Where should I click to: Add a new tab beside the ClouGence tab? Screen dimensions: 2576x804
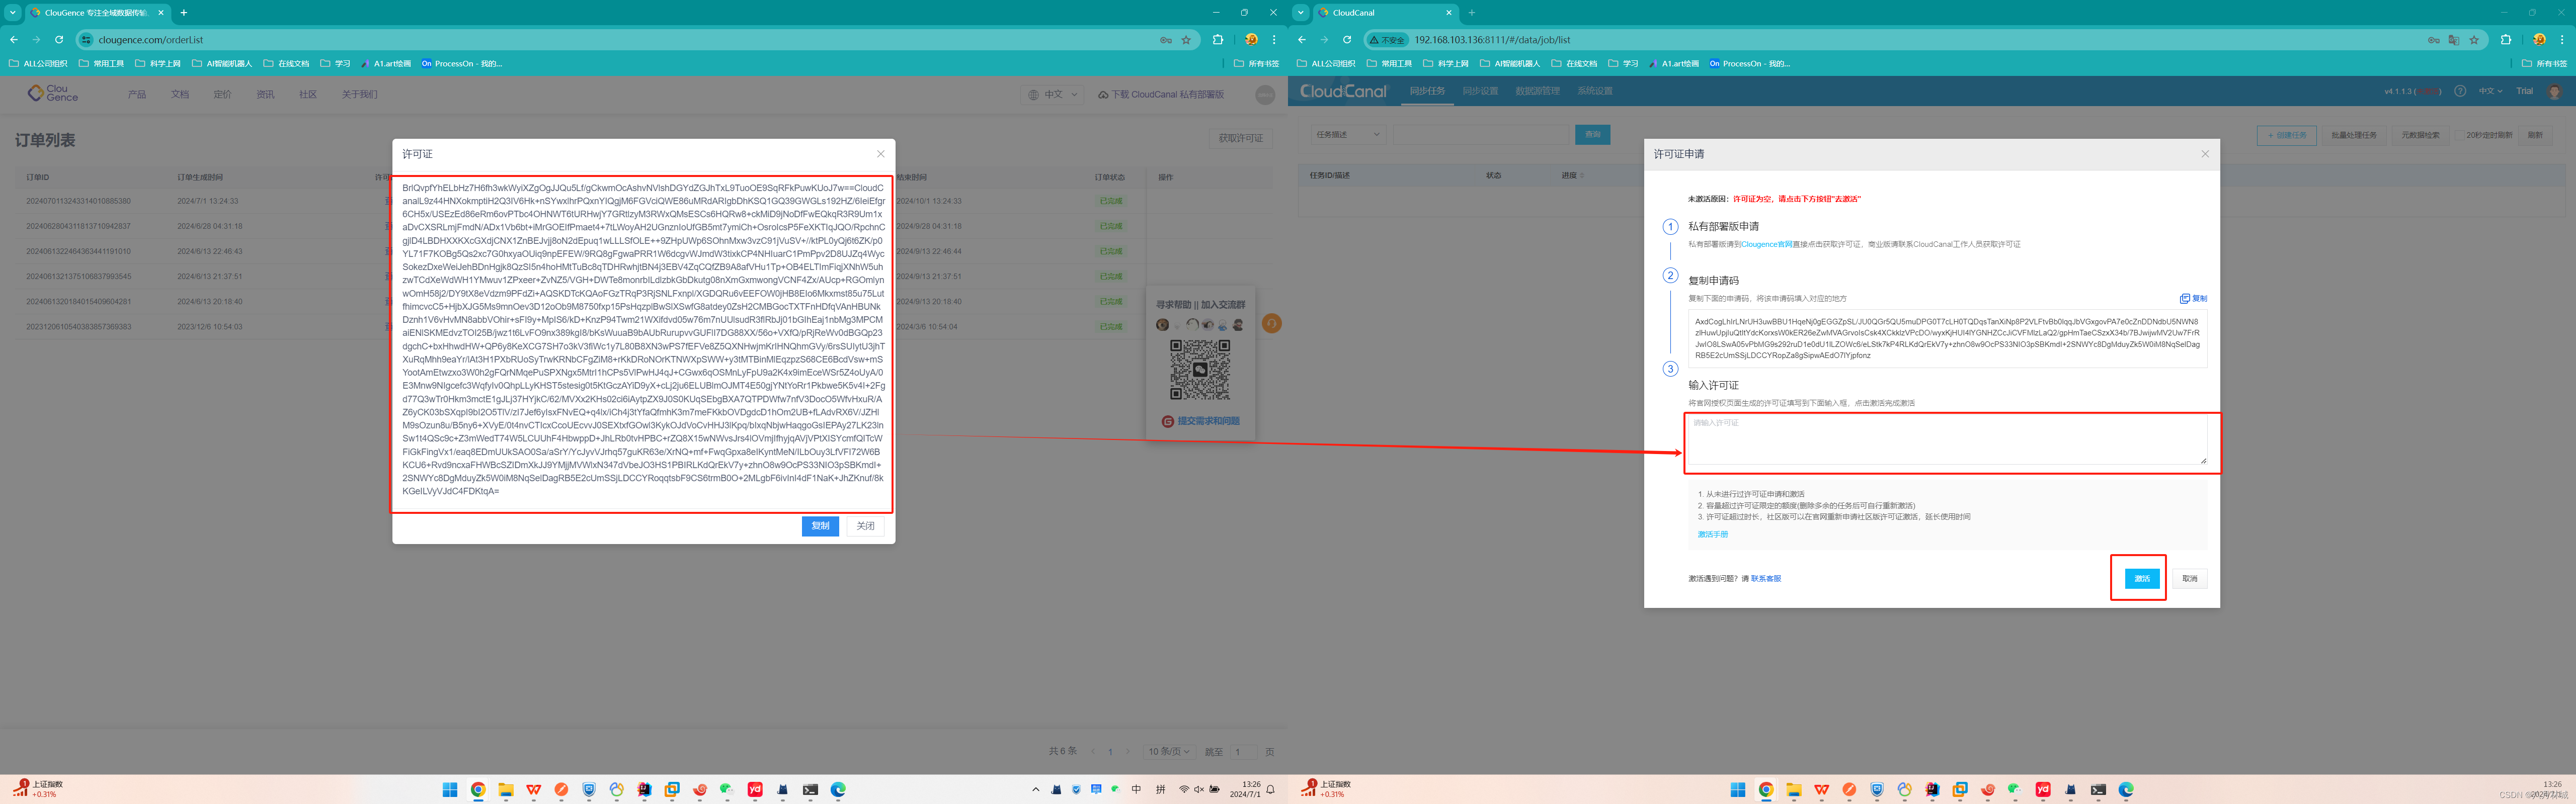pos(184,13)
